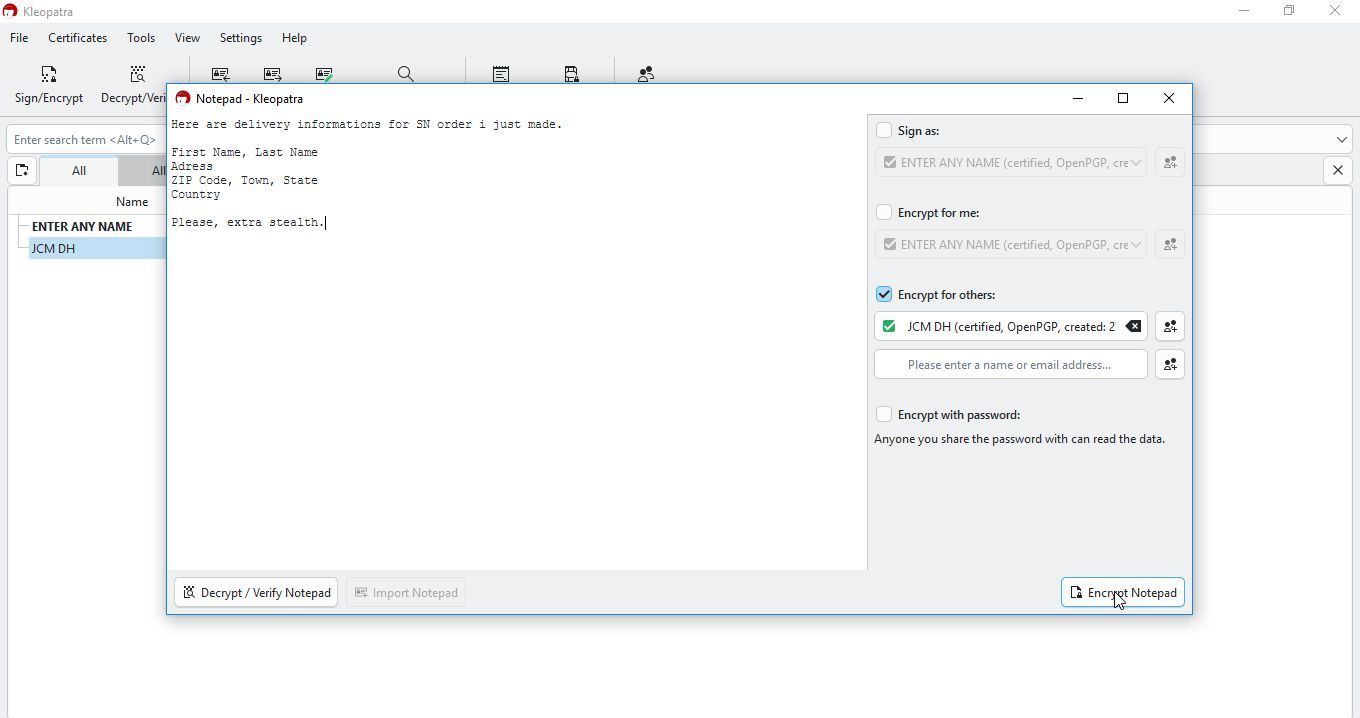Close the main Kleopatra window
The height and width of the screenshot is (718, 1360).
(x=1335, y=11)
